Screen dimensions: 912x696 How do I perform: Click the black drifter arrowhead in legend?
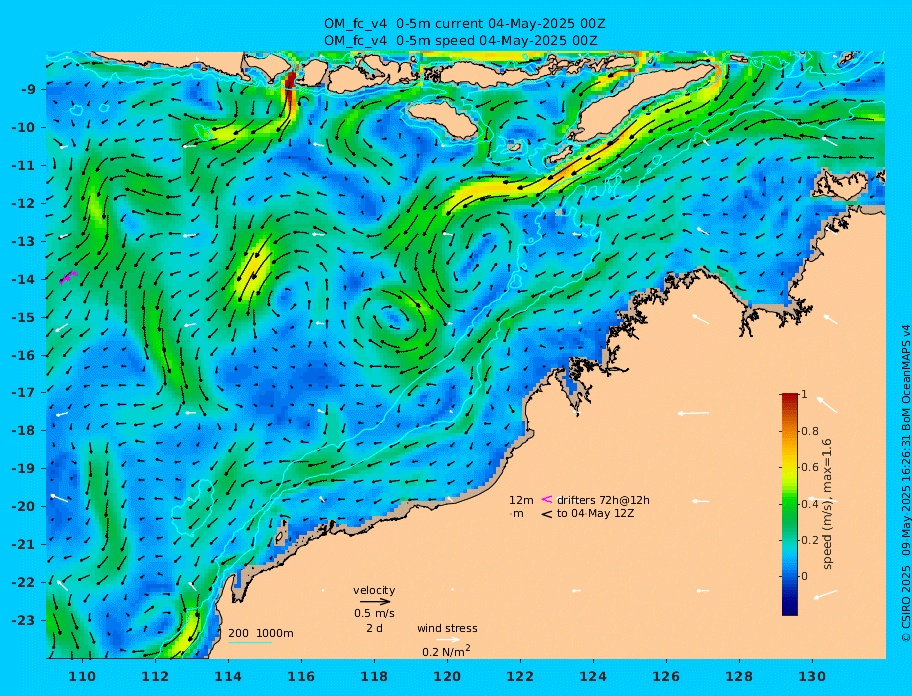[x=547, y=514]
